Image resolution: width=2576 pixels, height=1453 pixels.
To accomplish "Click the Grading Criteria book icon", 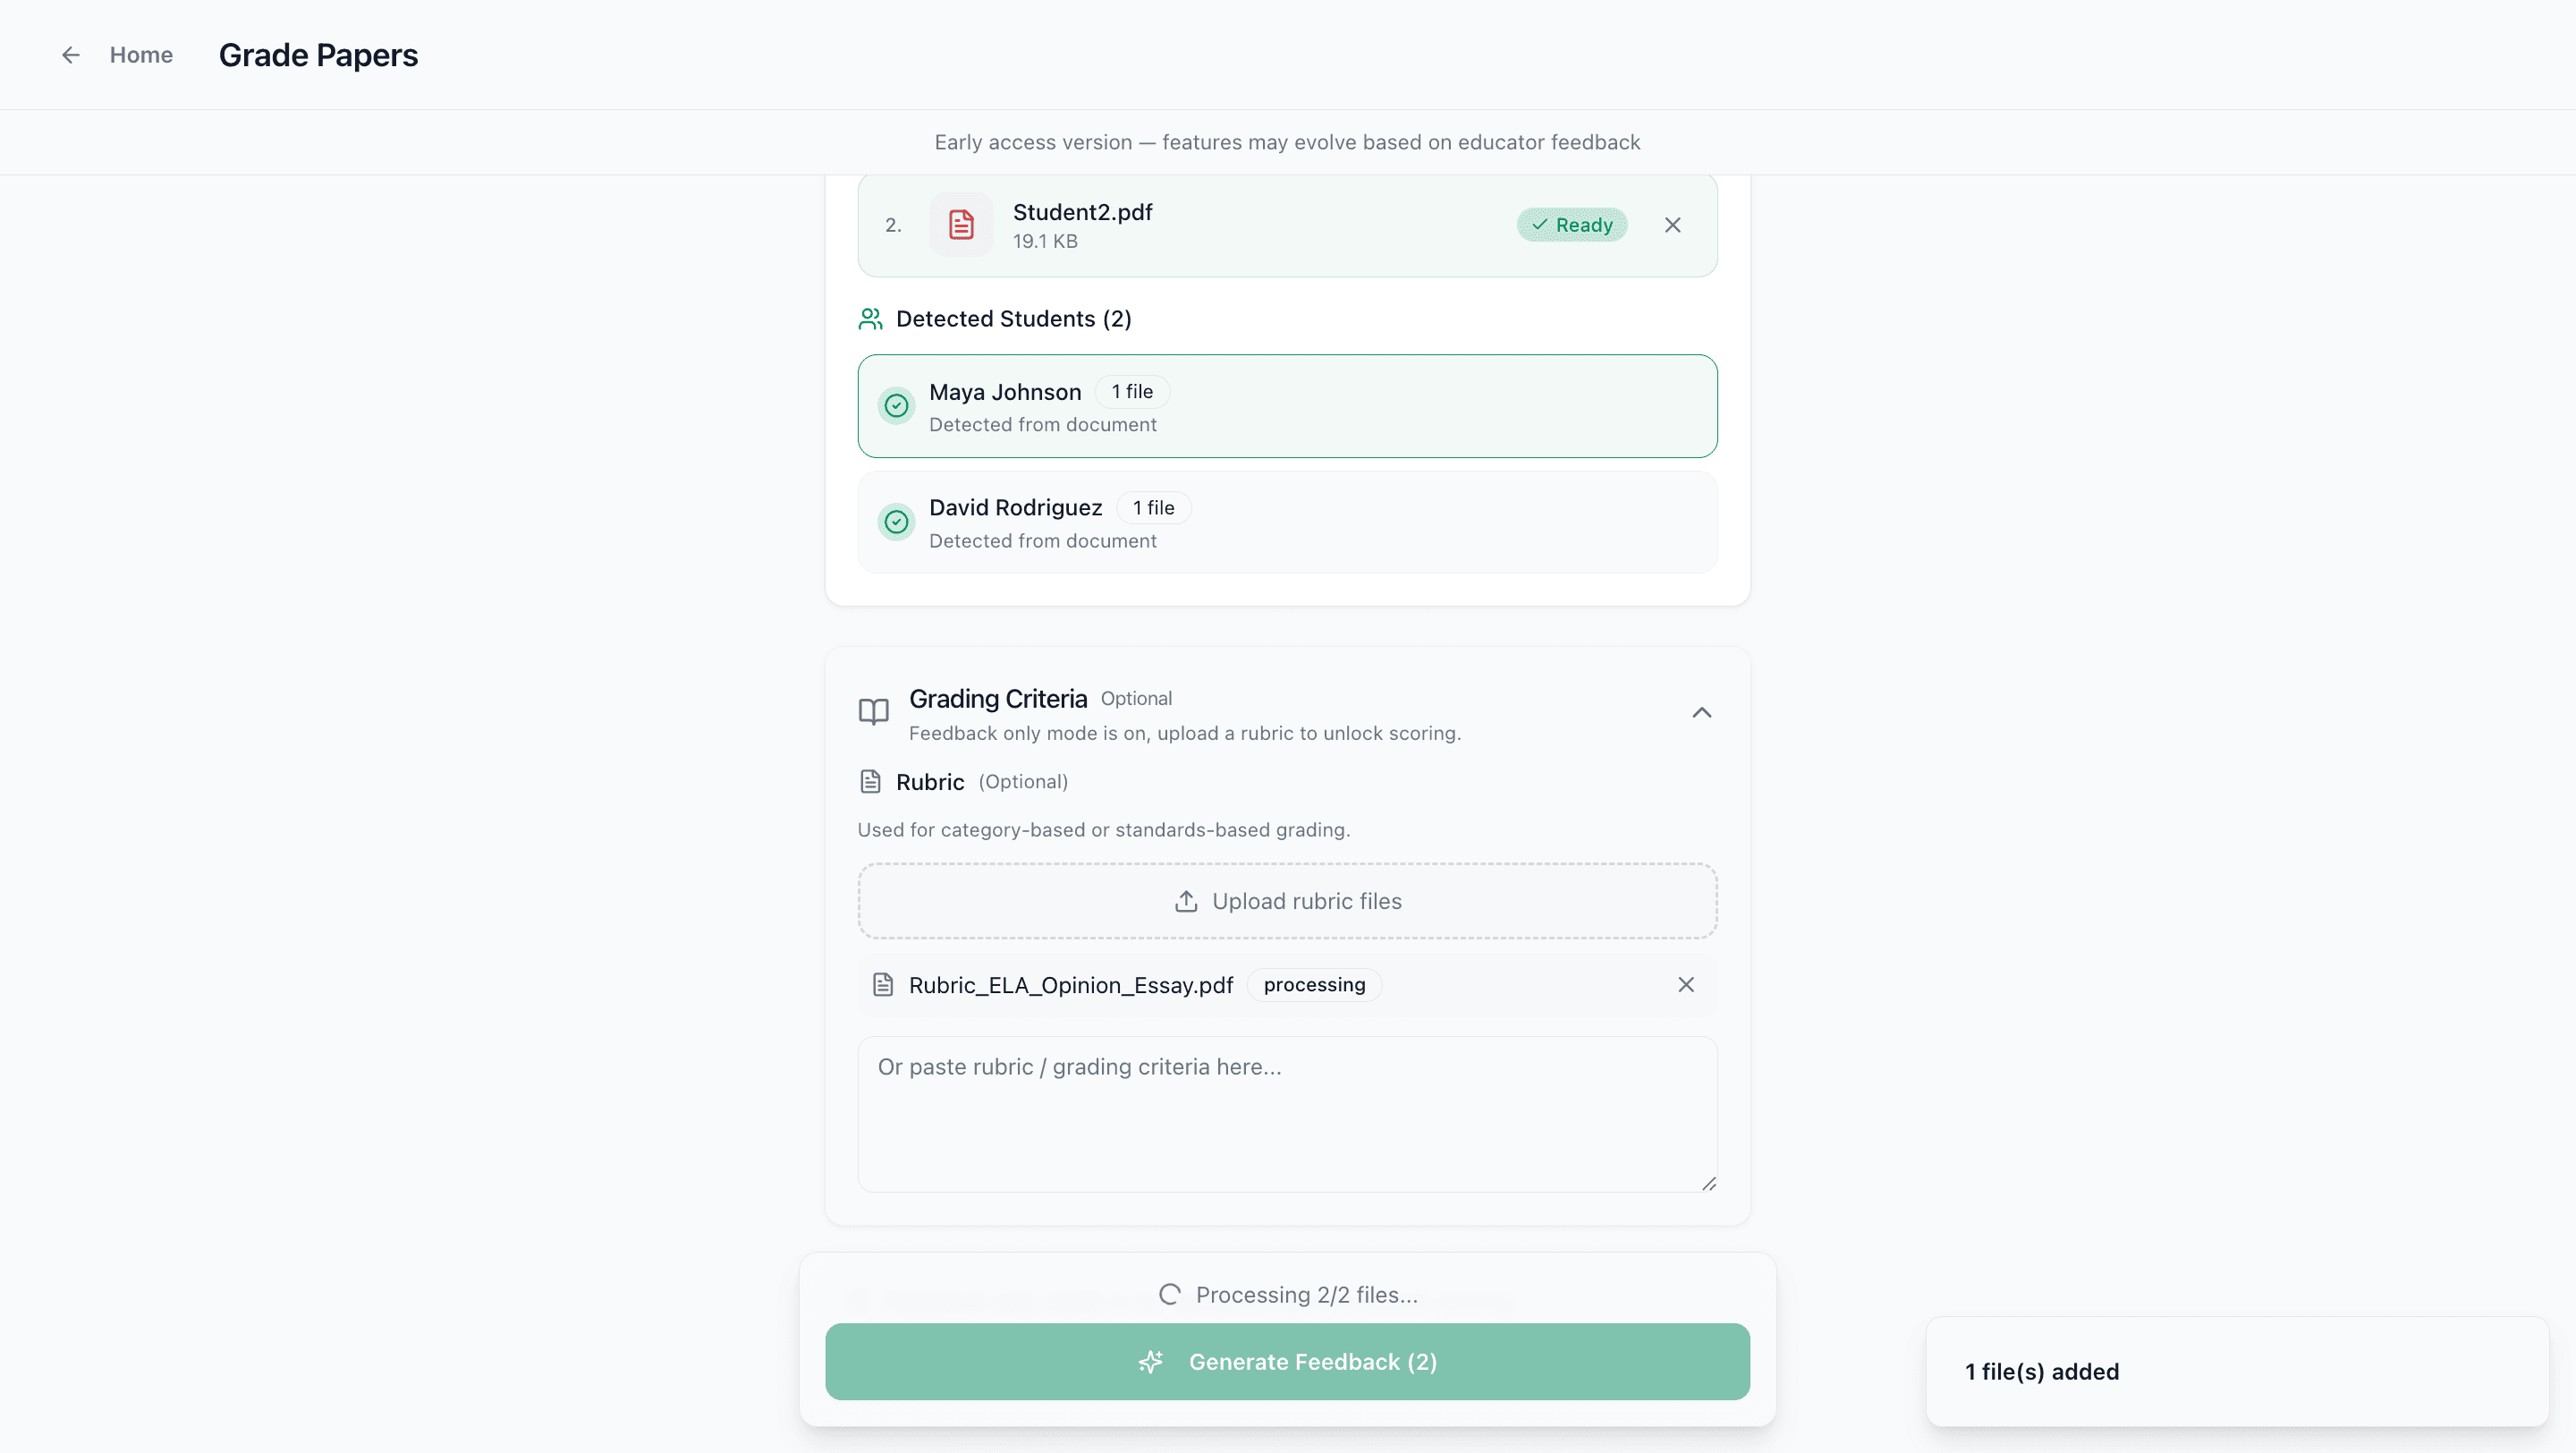I will point(872,711).
